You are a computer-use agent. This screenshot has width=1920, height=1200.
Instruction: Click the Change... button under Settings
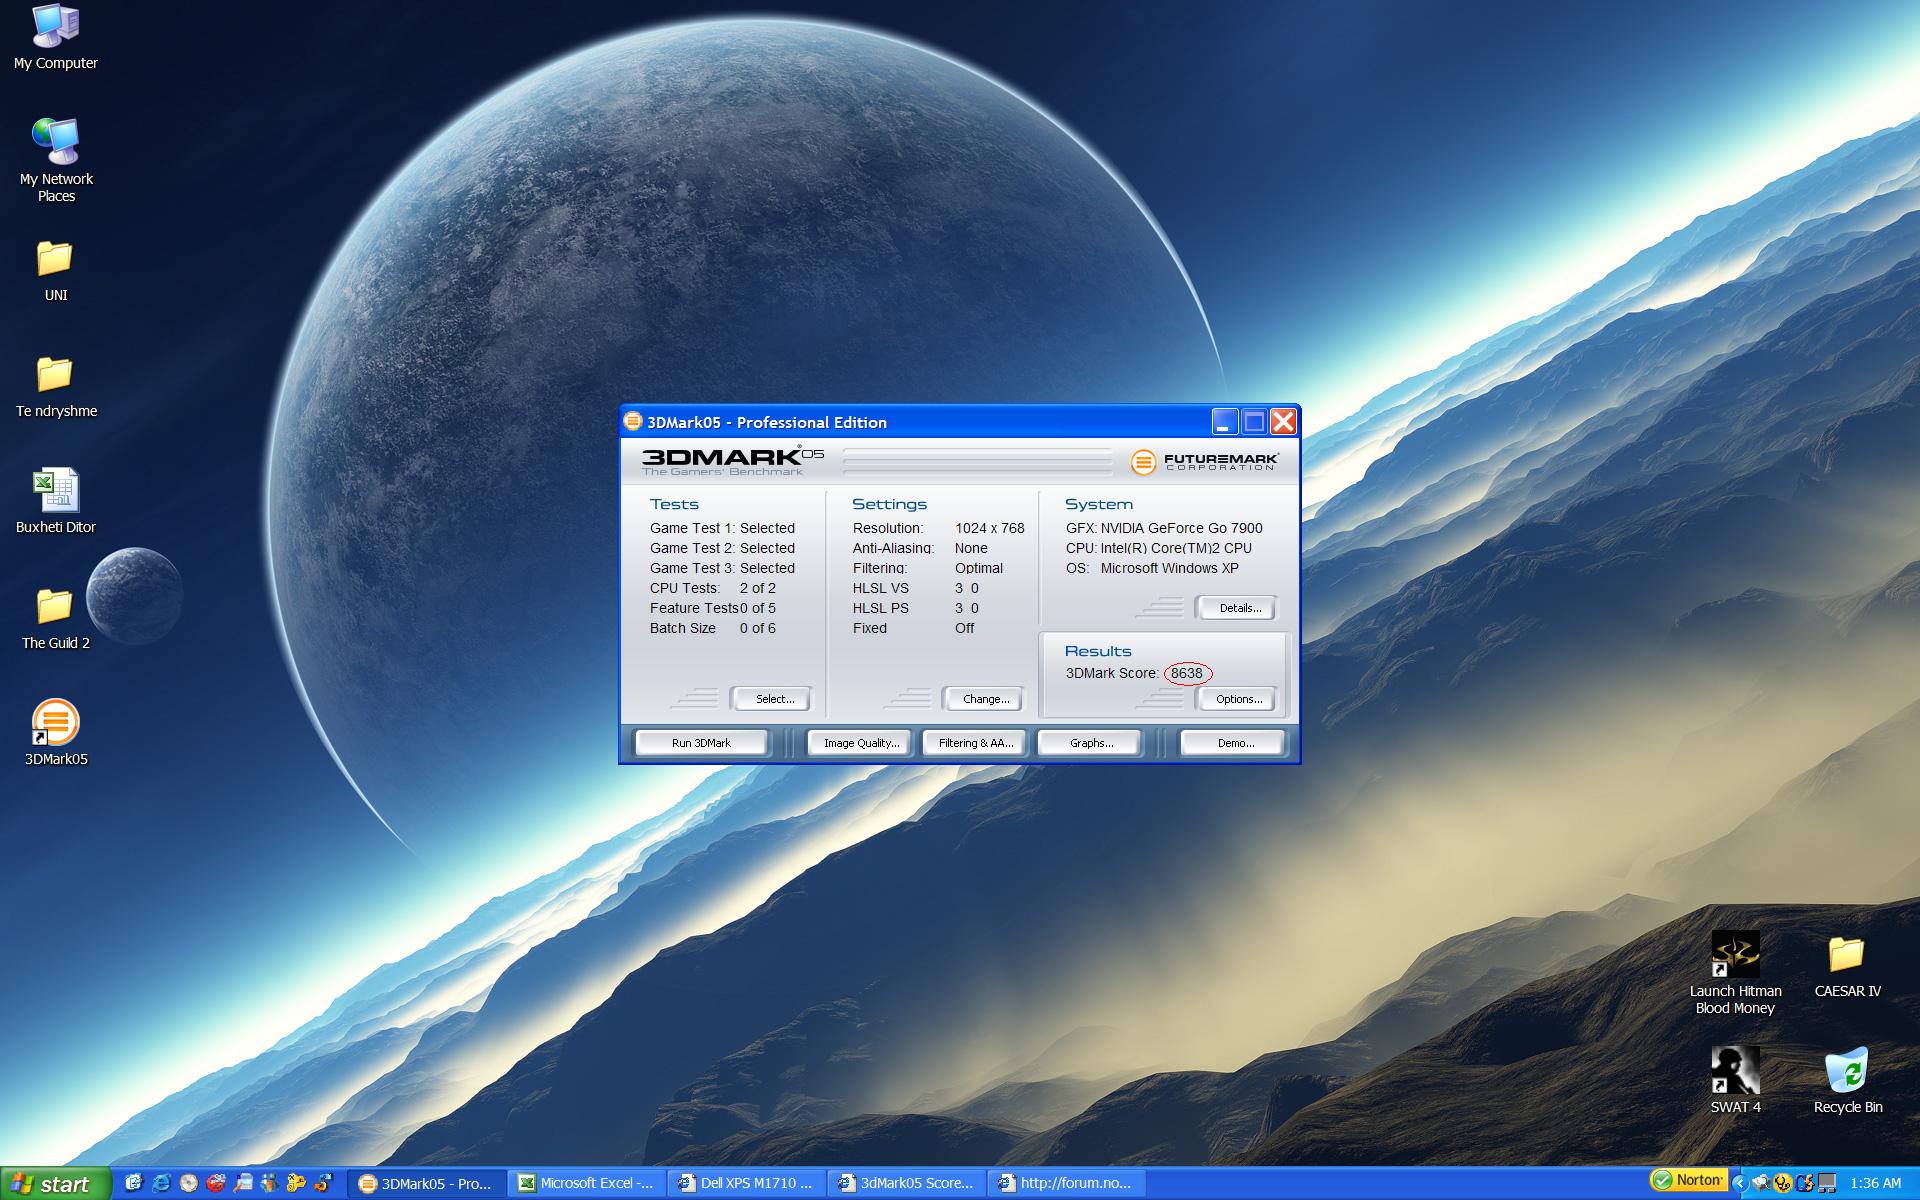click(983, 699)
